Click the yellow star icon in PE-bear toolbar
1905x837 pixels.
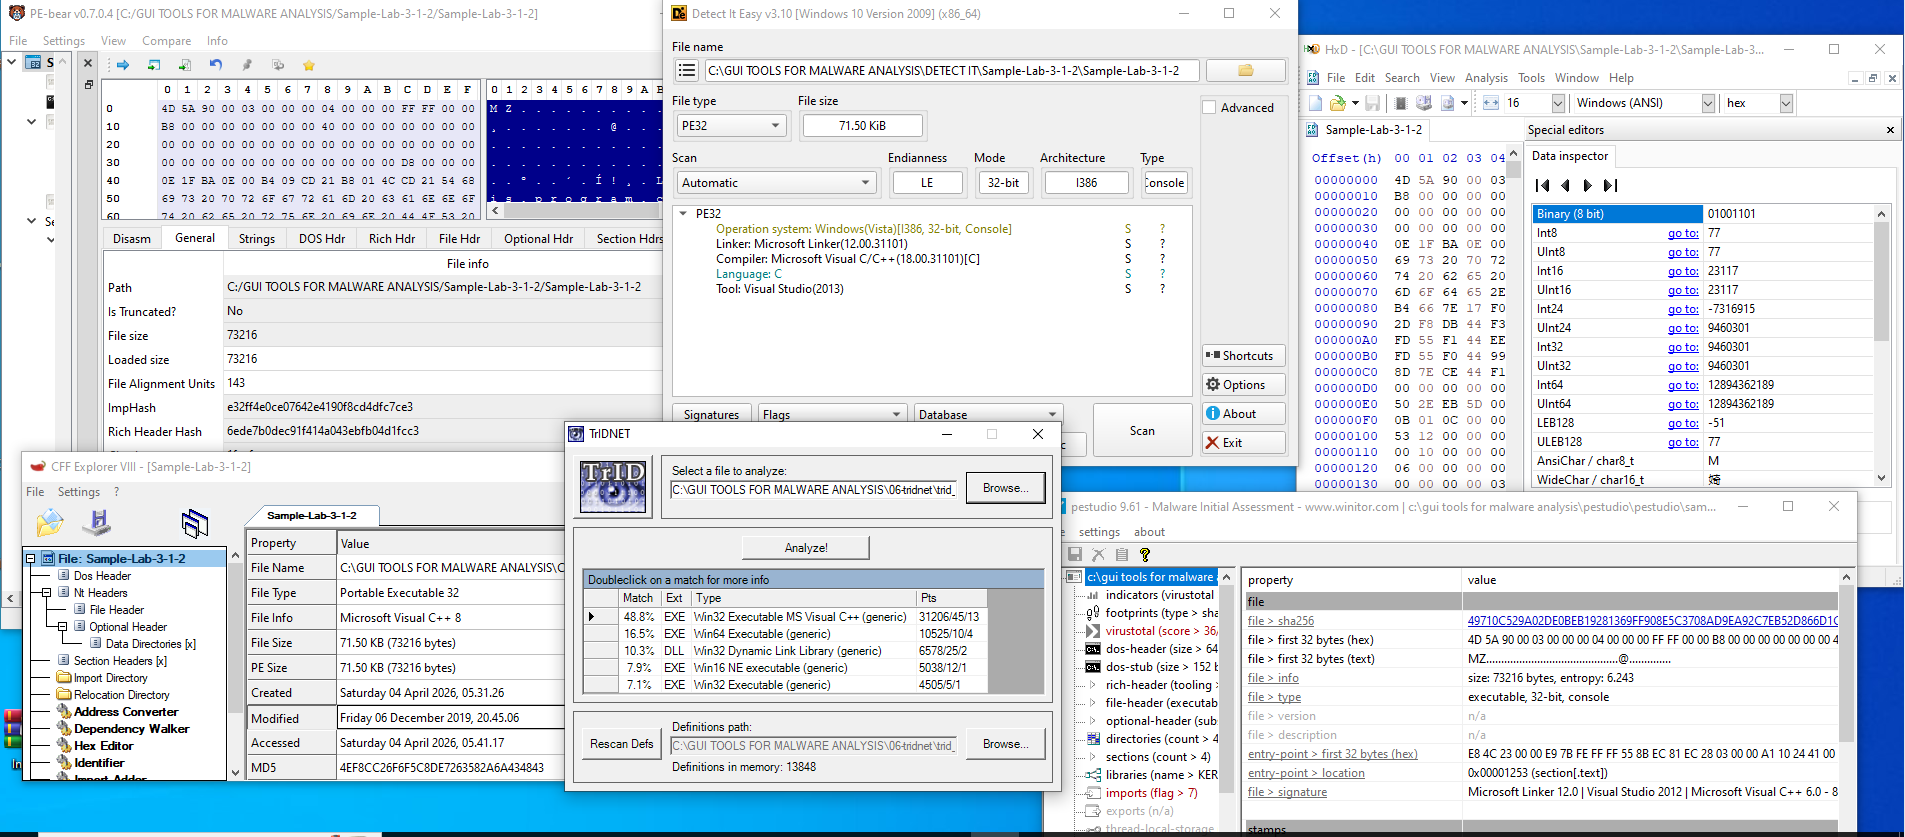point(309,65)
